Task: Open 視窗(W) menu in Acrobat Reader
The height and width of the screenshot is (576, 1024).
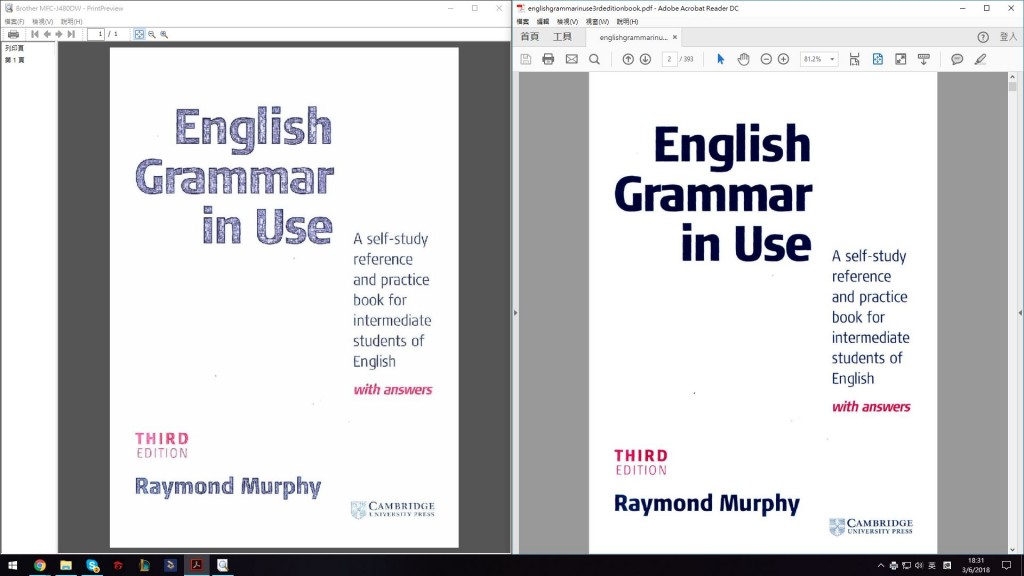Action: click(597, 22)
